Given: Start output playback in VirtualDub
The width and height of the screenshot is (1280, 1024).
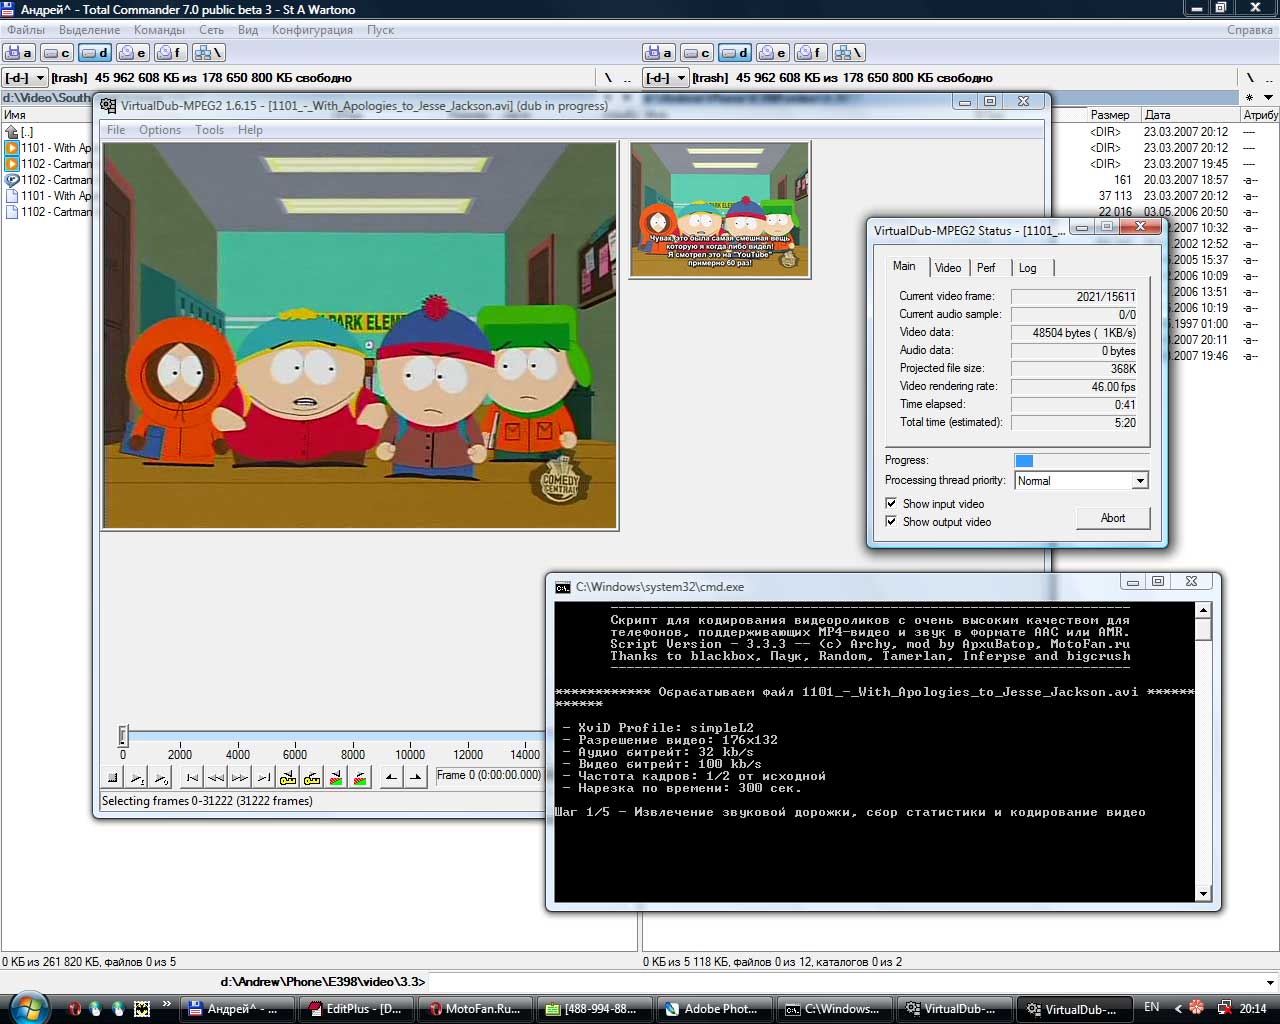Looking at the screenshot, I should click(x=161, y=777).
